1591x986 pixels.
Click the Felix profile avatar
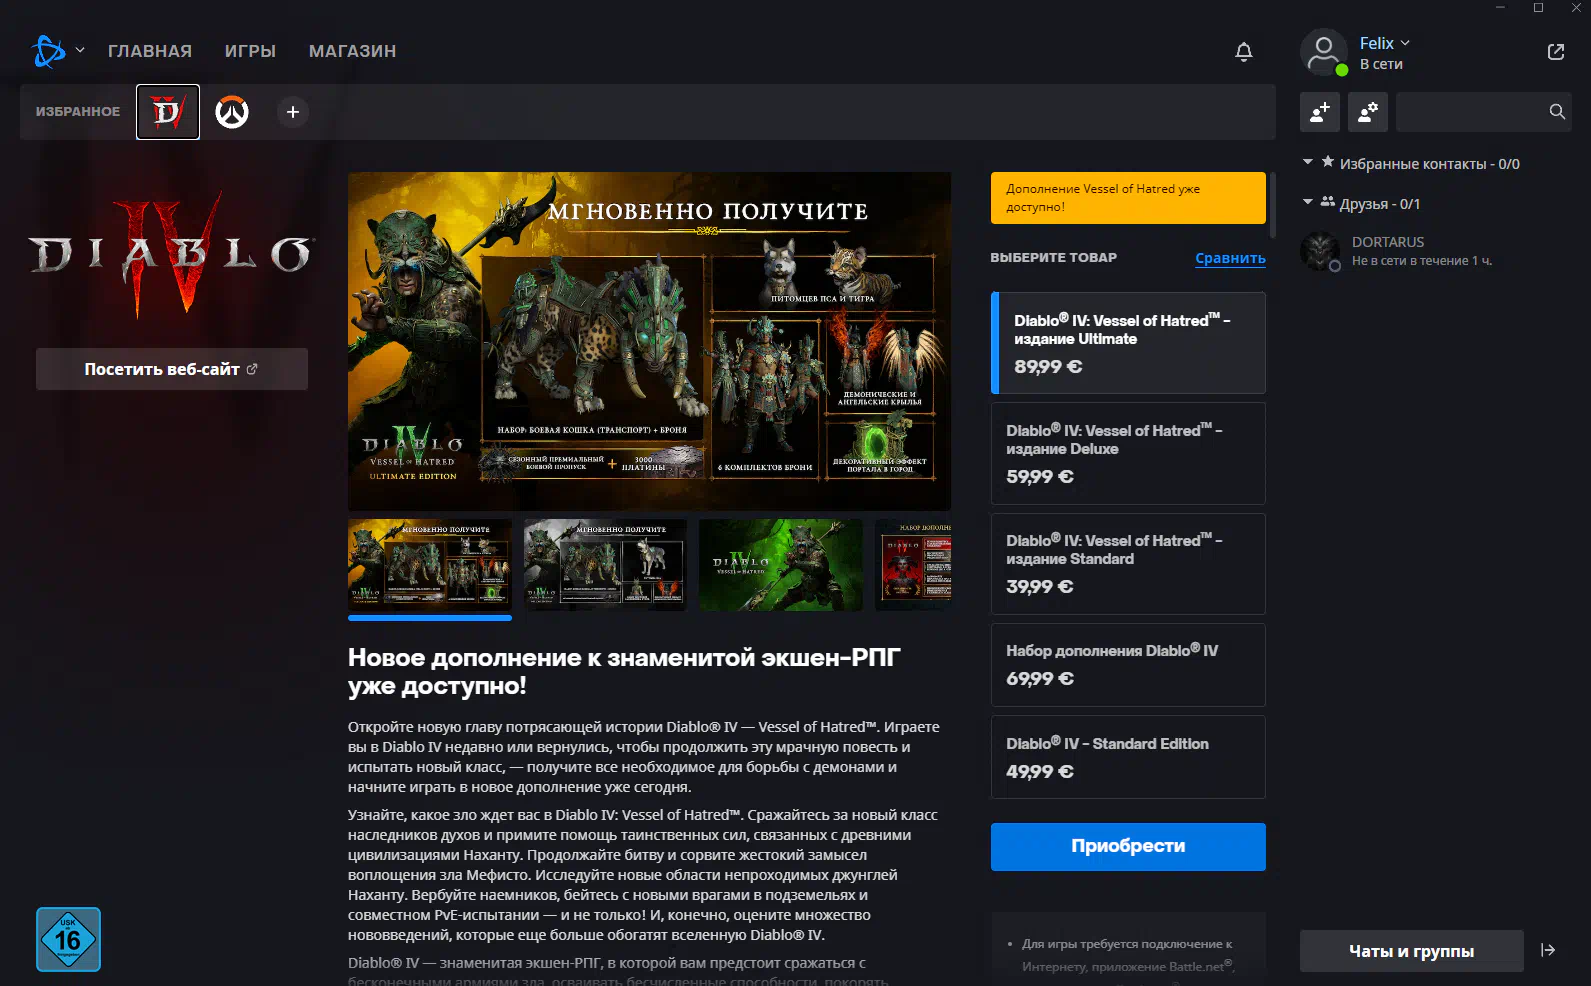coord(1324,52)
